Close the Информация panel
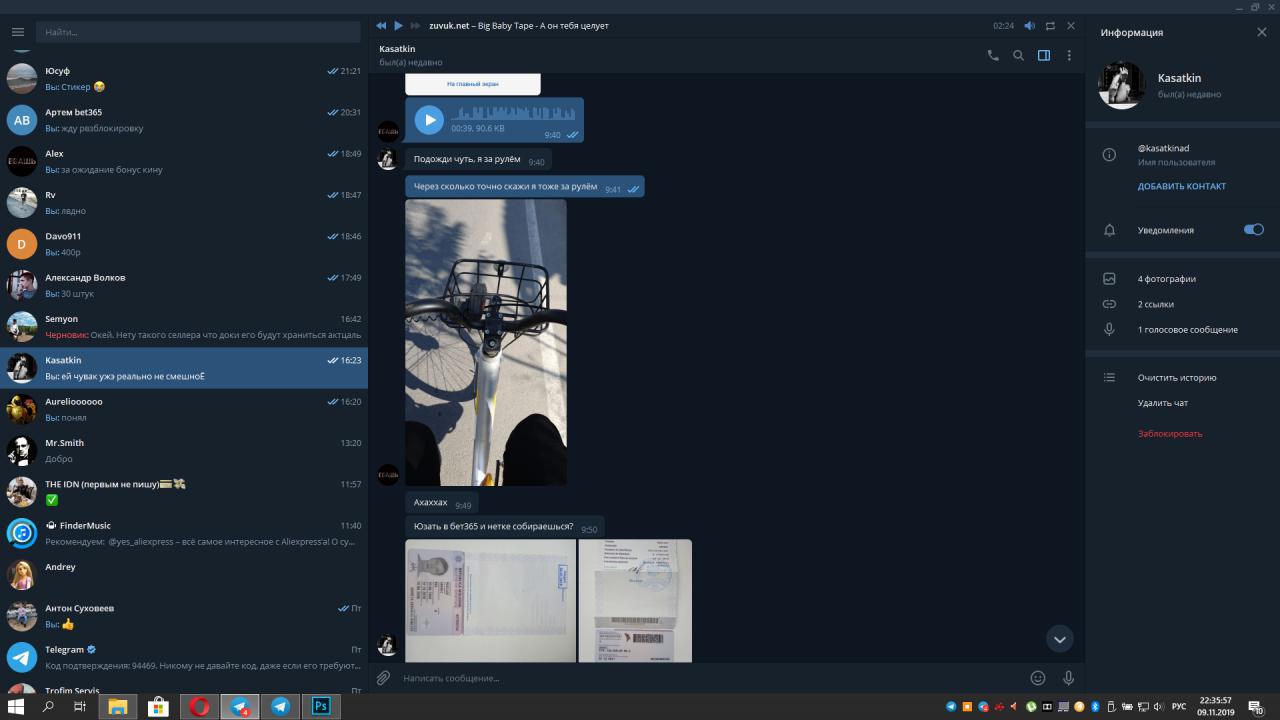This screenshot has width=1280, height=720. pos(1262,32)
